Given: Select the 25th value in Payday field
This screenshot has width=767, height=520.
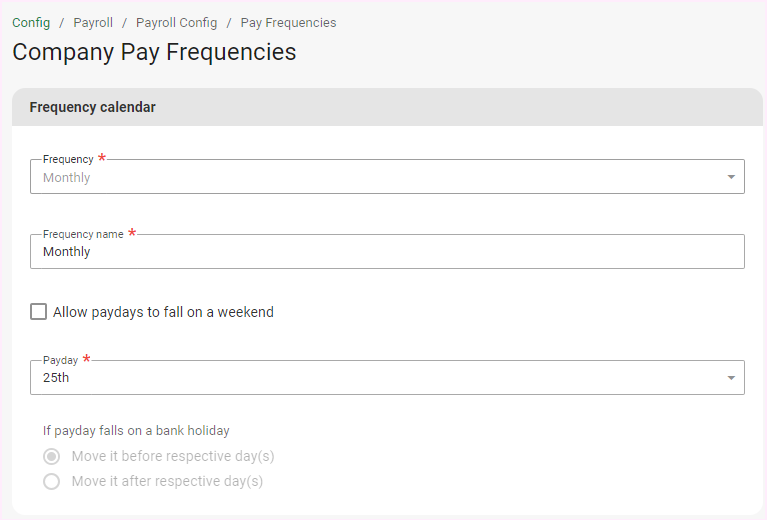Looking at the screenshot, I should (56, 378).
